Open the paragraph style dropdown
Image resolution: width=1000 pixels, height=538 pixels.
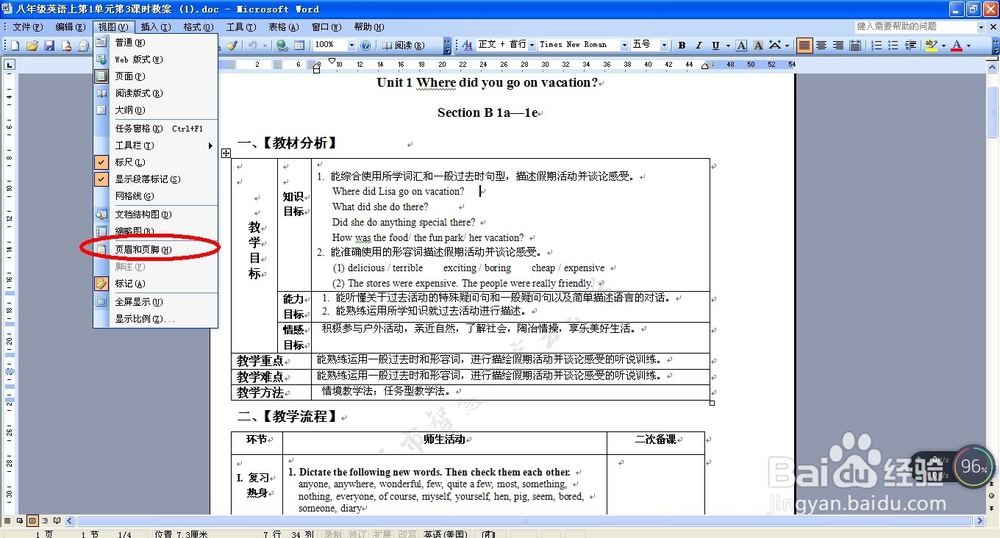(532, 45)
